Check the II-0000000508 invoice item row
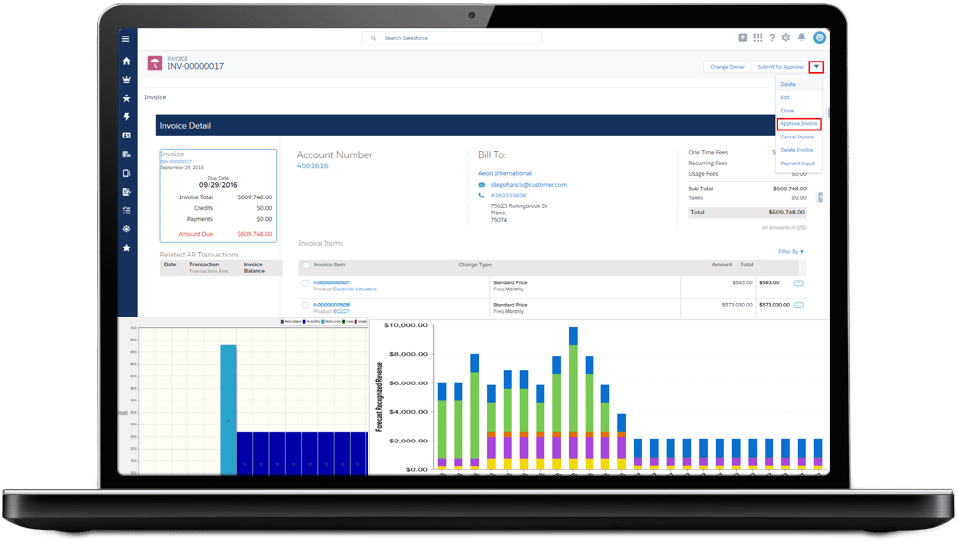Screen dimensions: 958x541 (305, 305)
